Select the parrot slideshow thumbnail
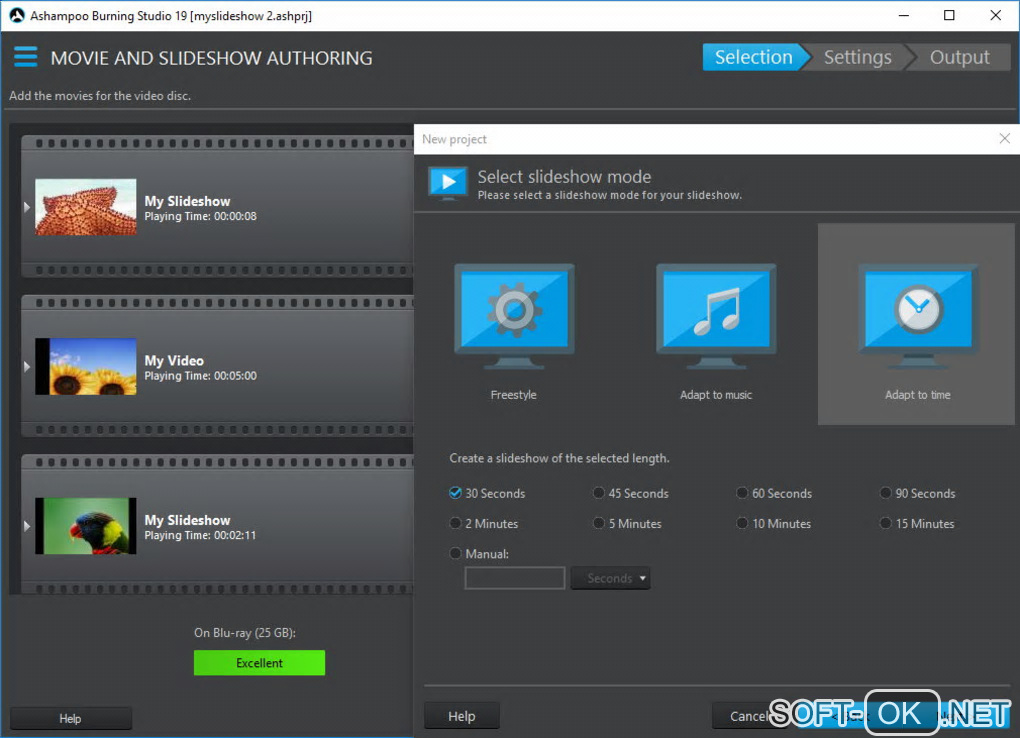Viewport: 1020px width, 738px height. coord(86,526)
